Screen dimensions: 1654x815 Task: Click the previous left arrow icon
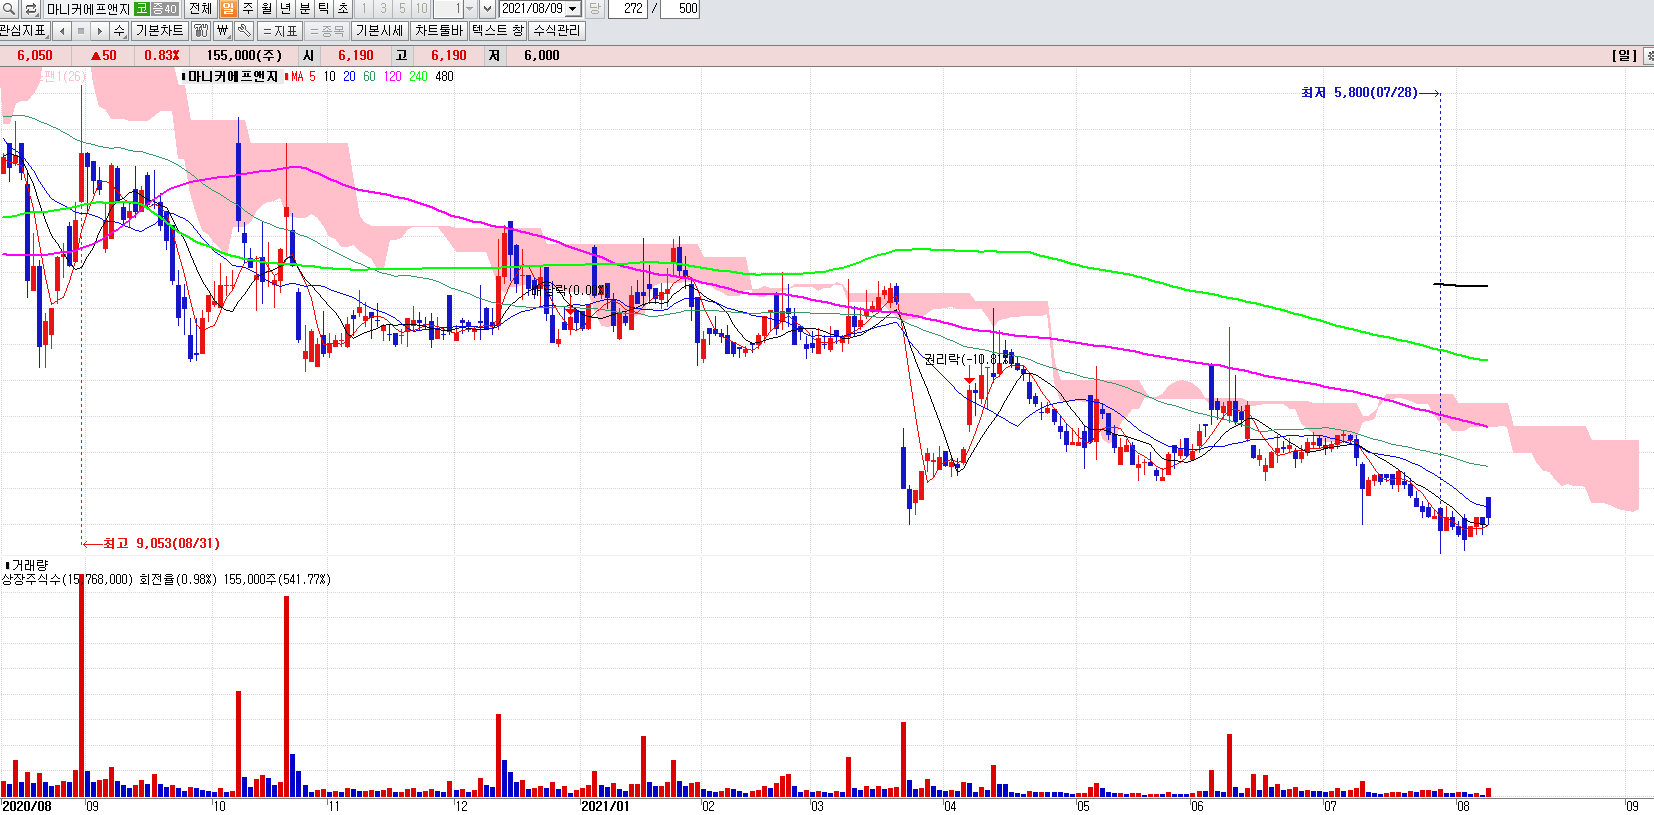62,31
